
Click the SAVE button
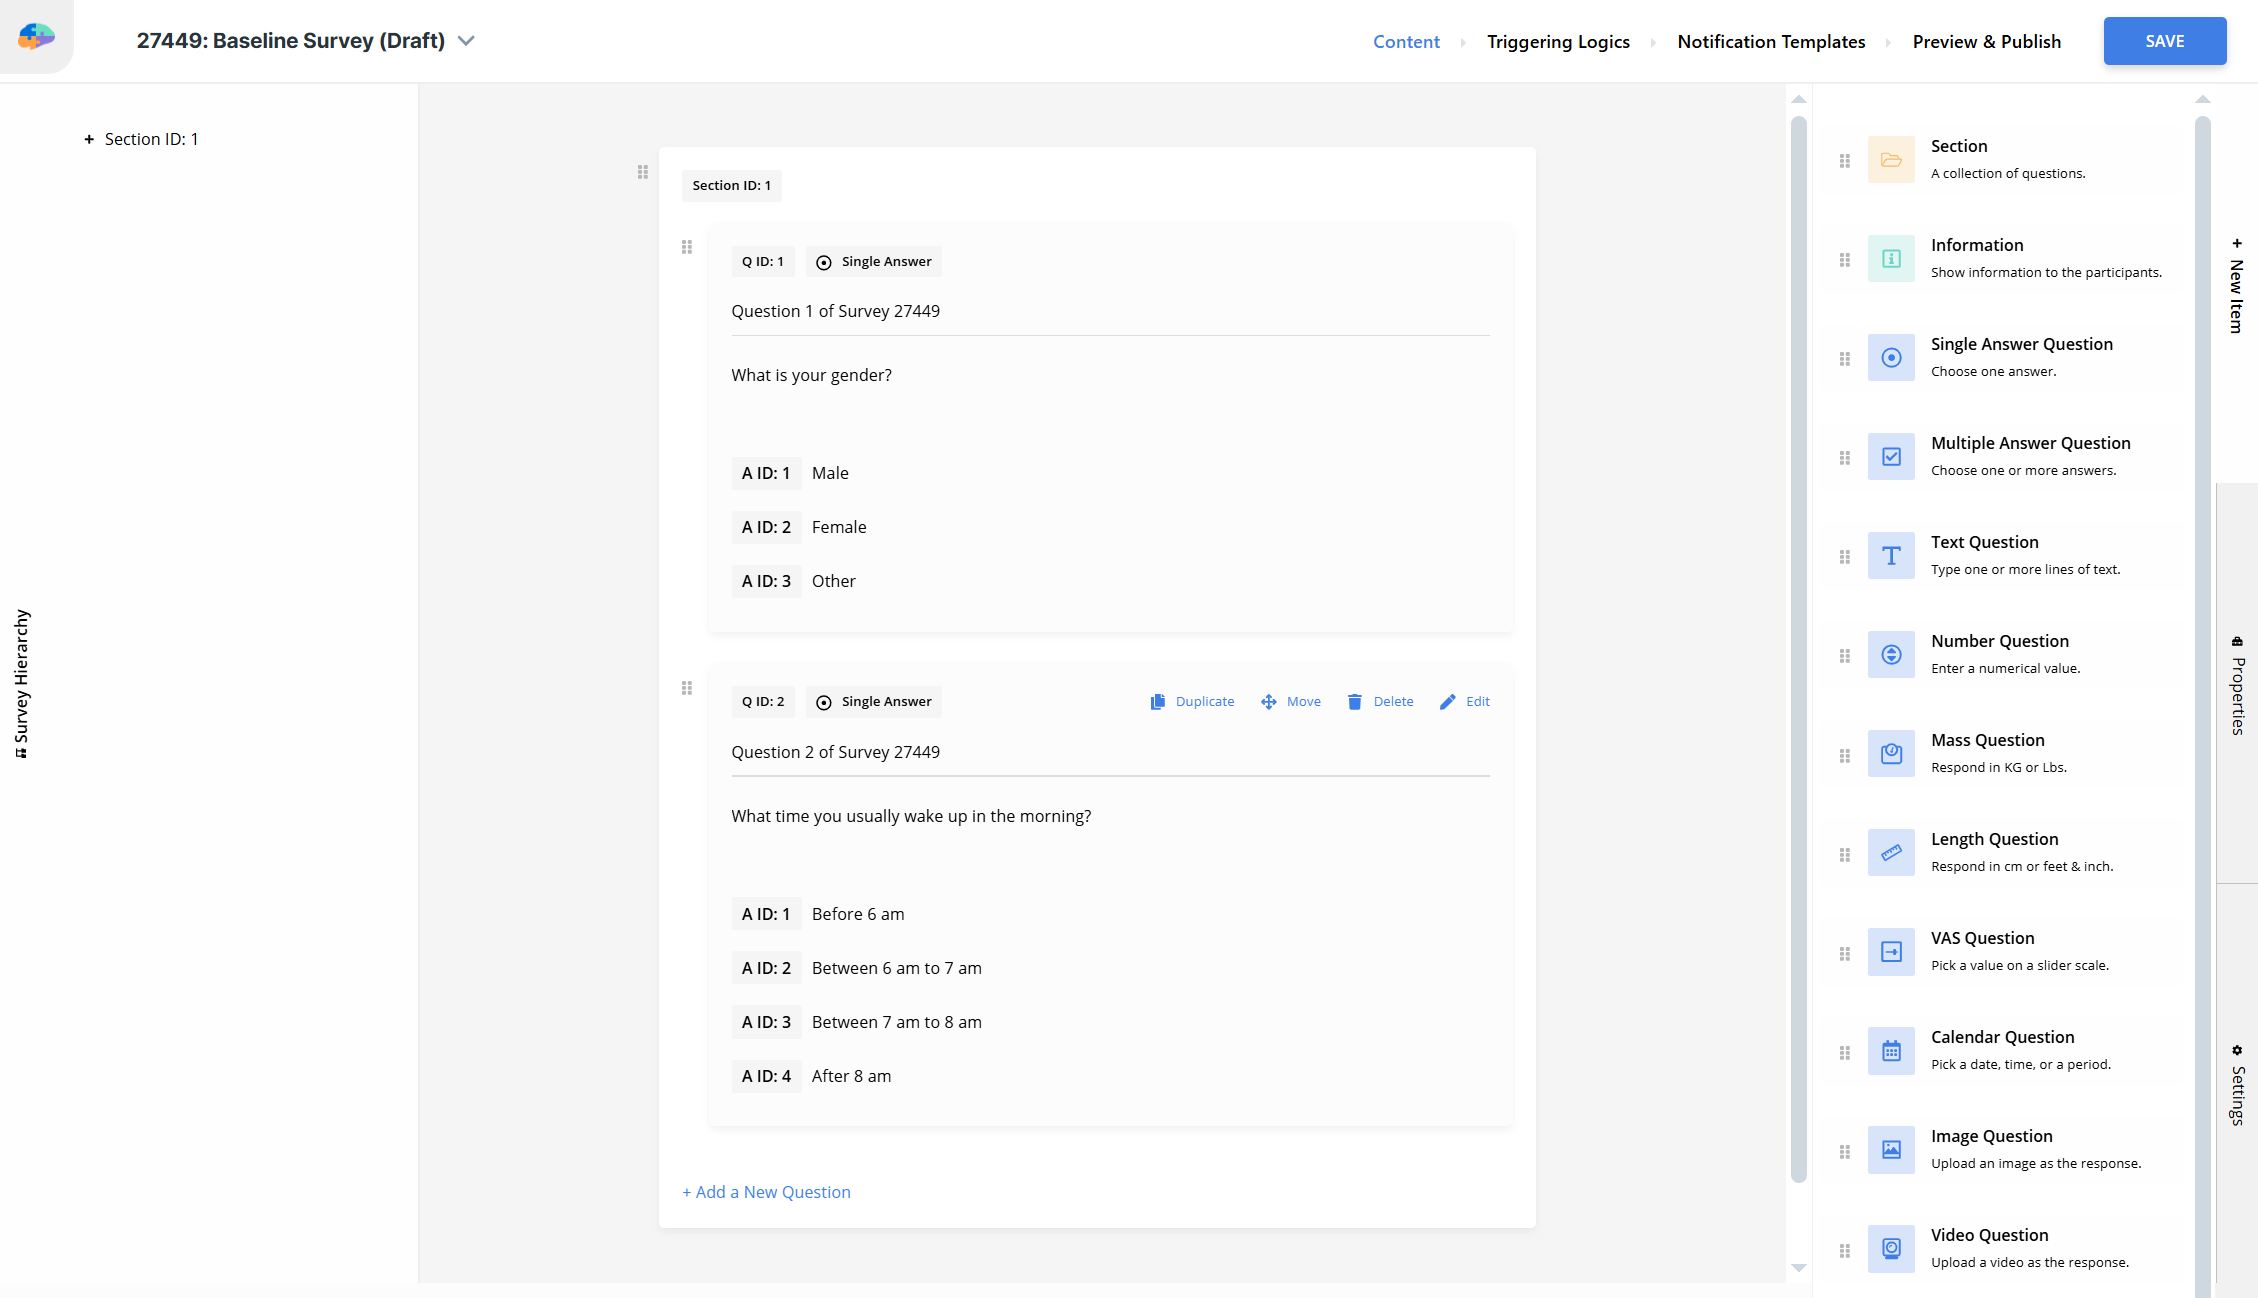coord(2164,41)
